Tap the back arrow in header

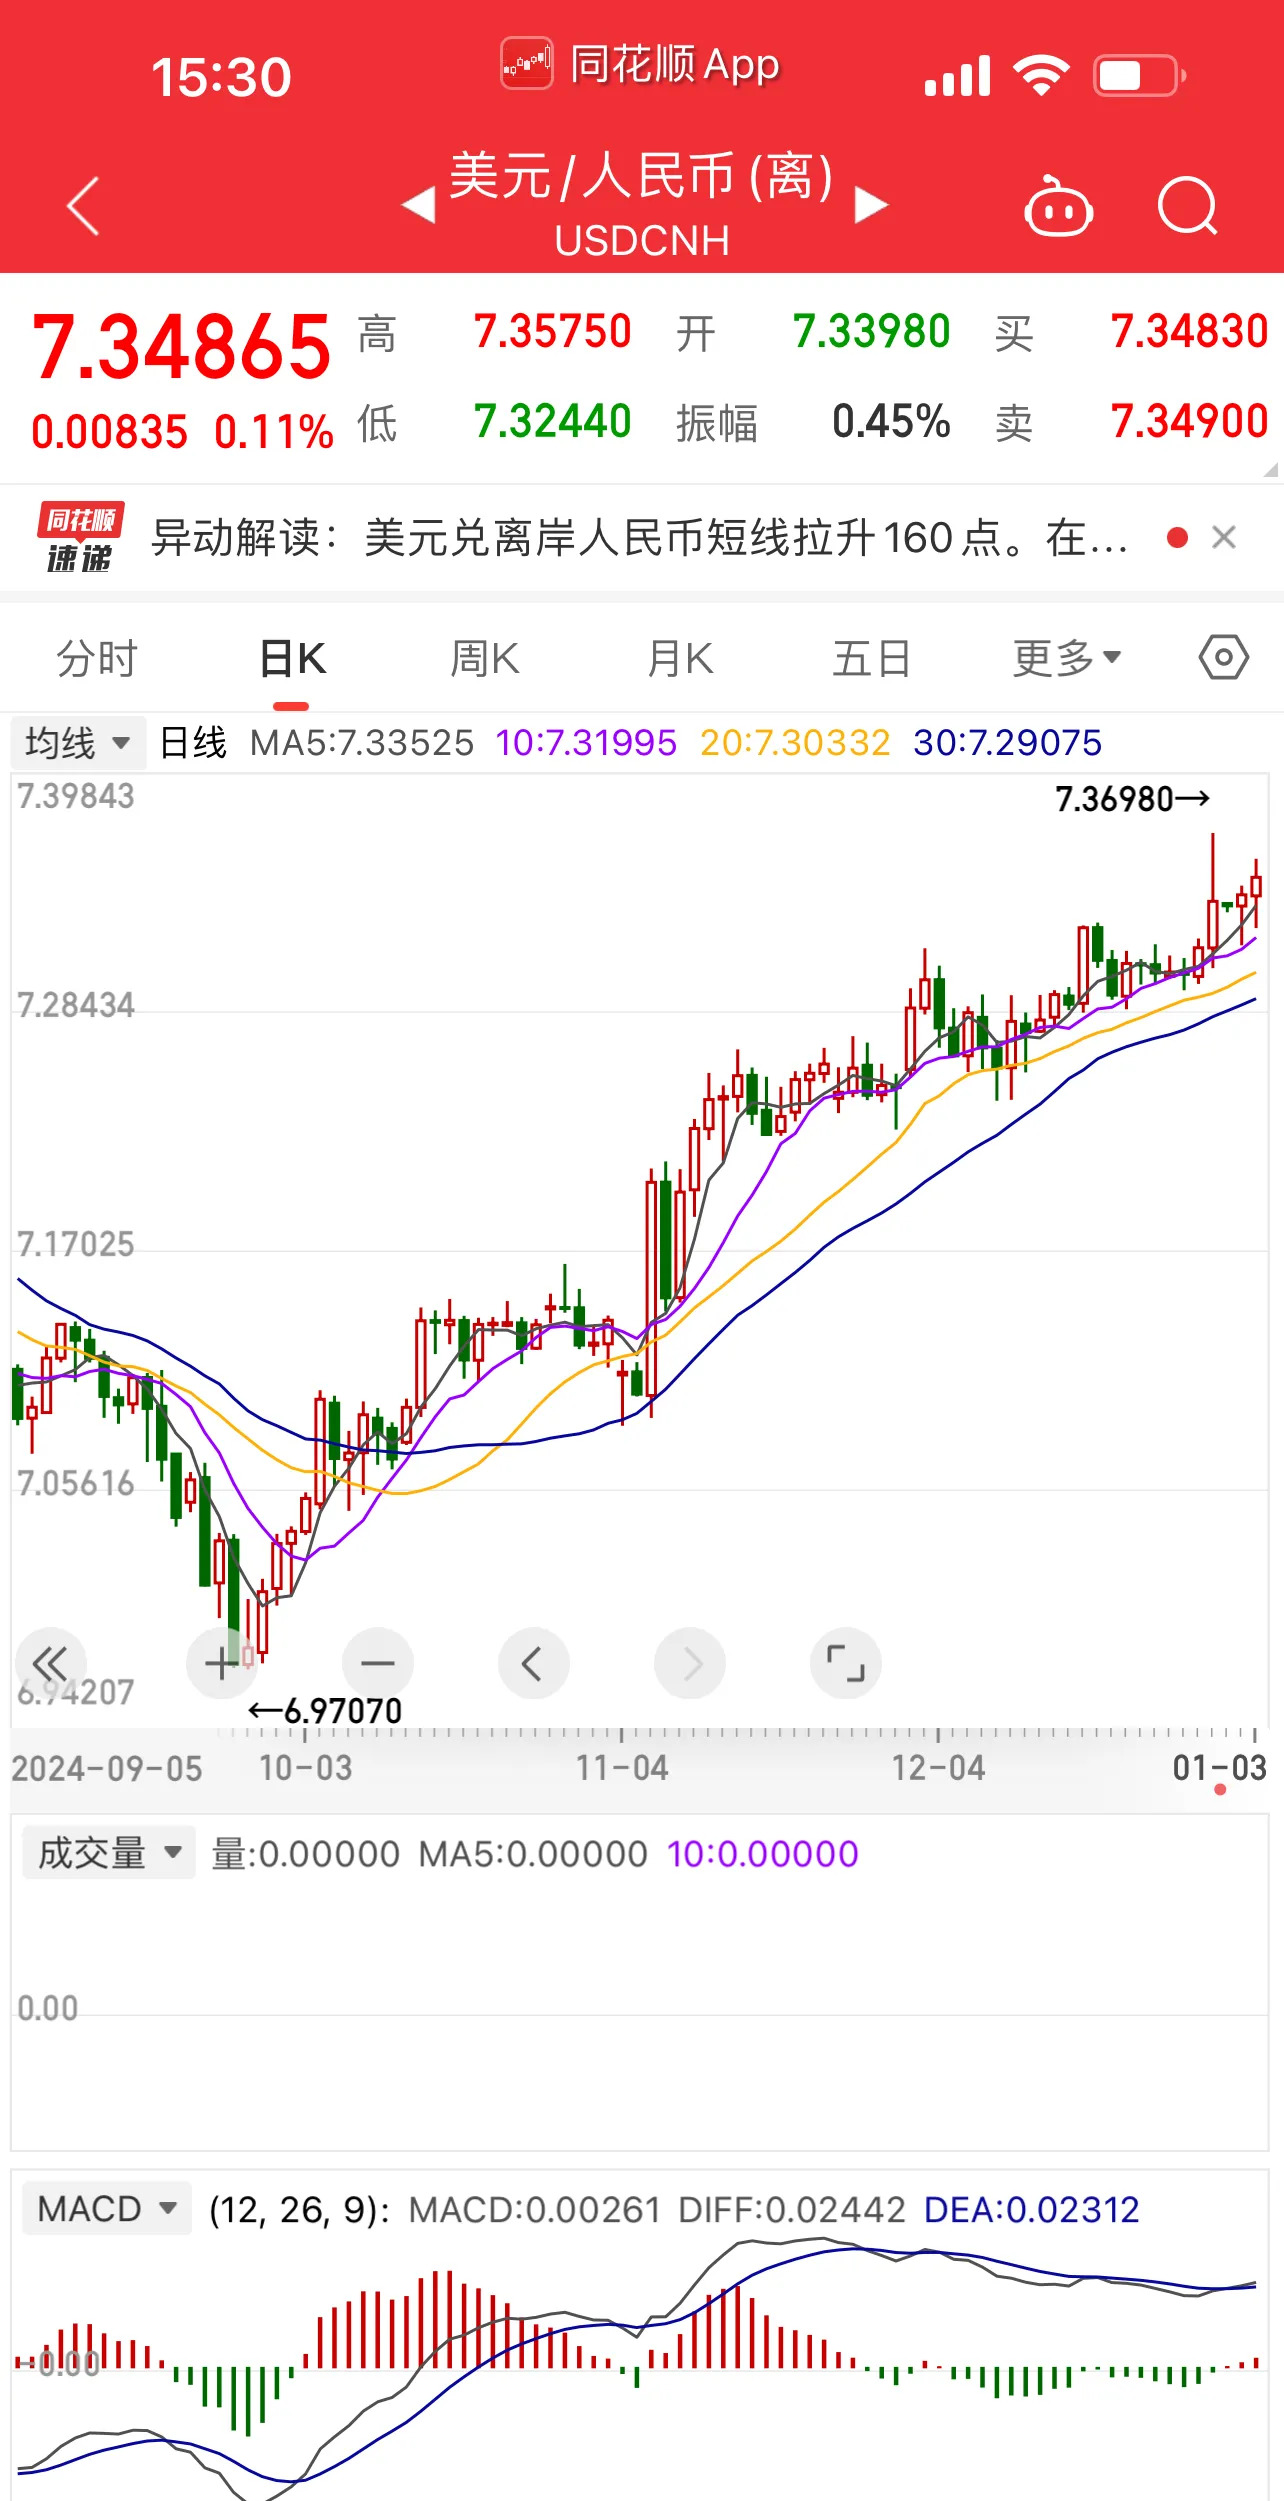click(83, 206)
